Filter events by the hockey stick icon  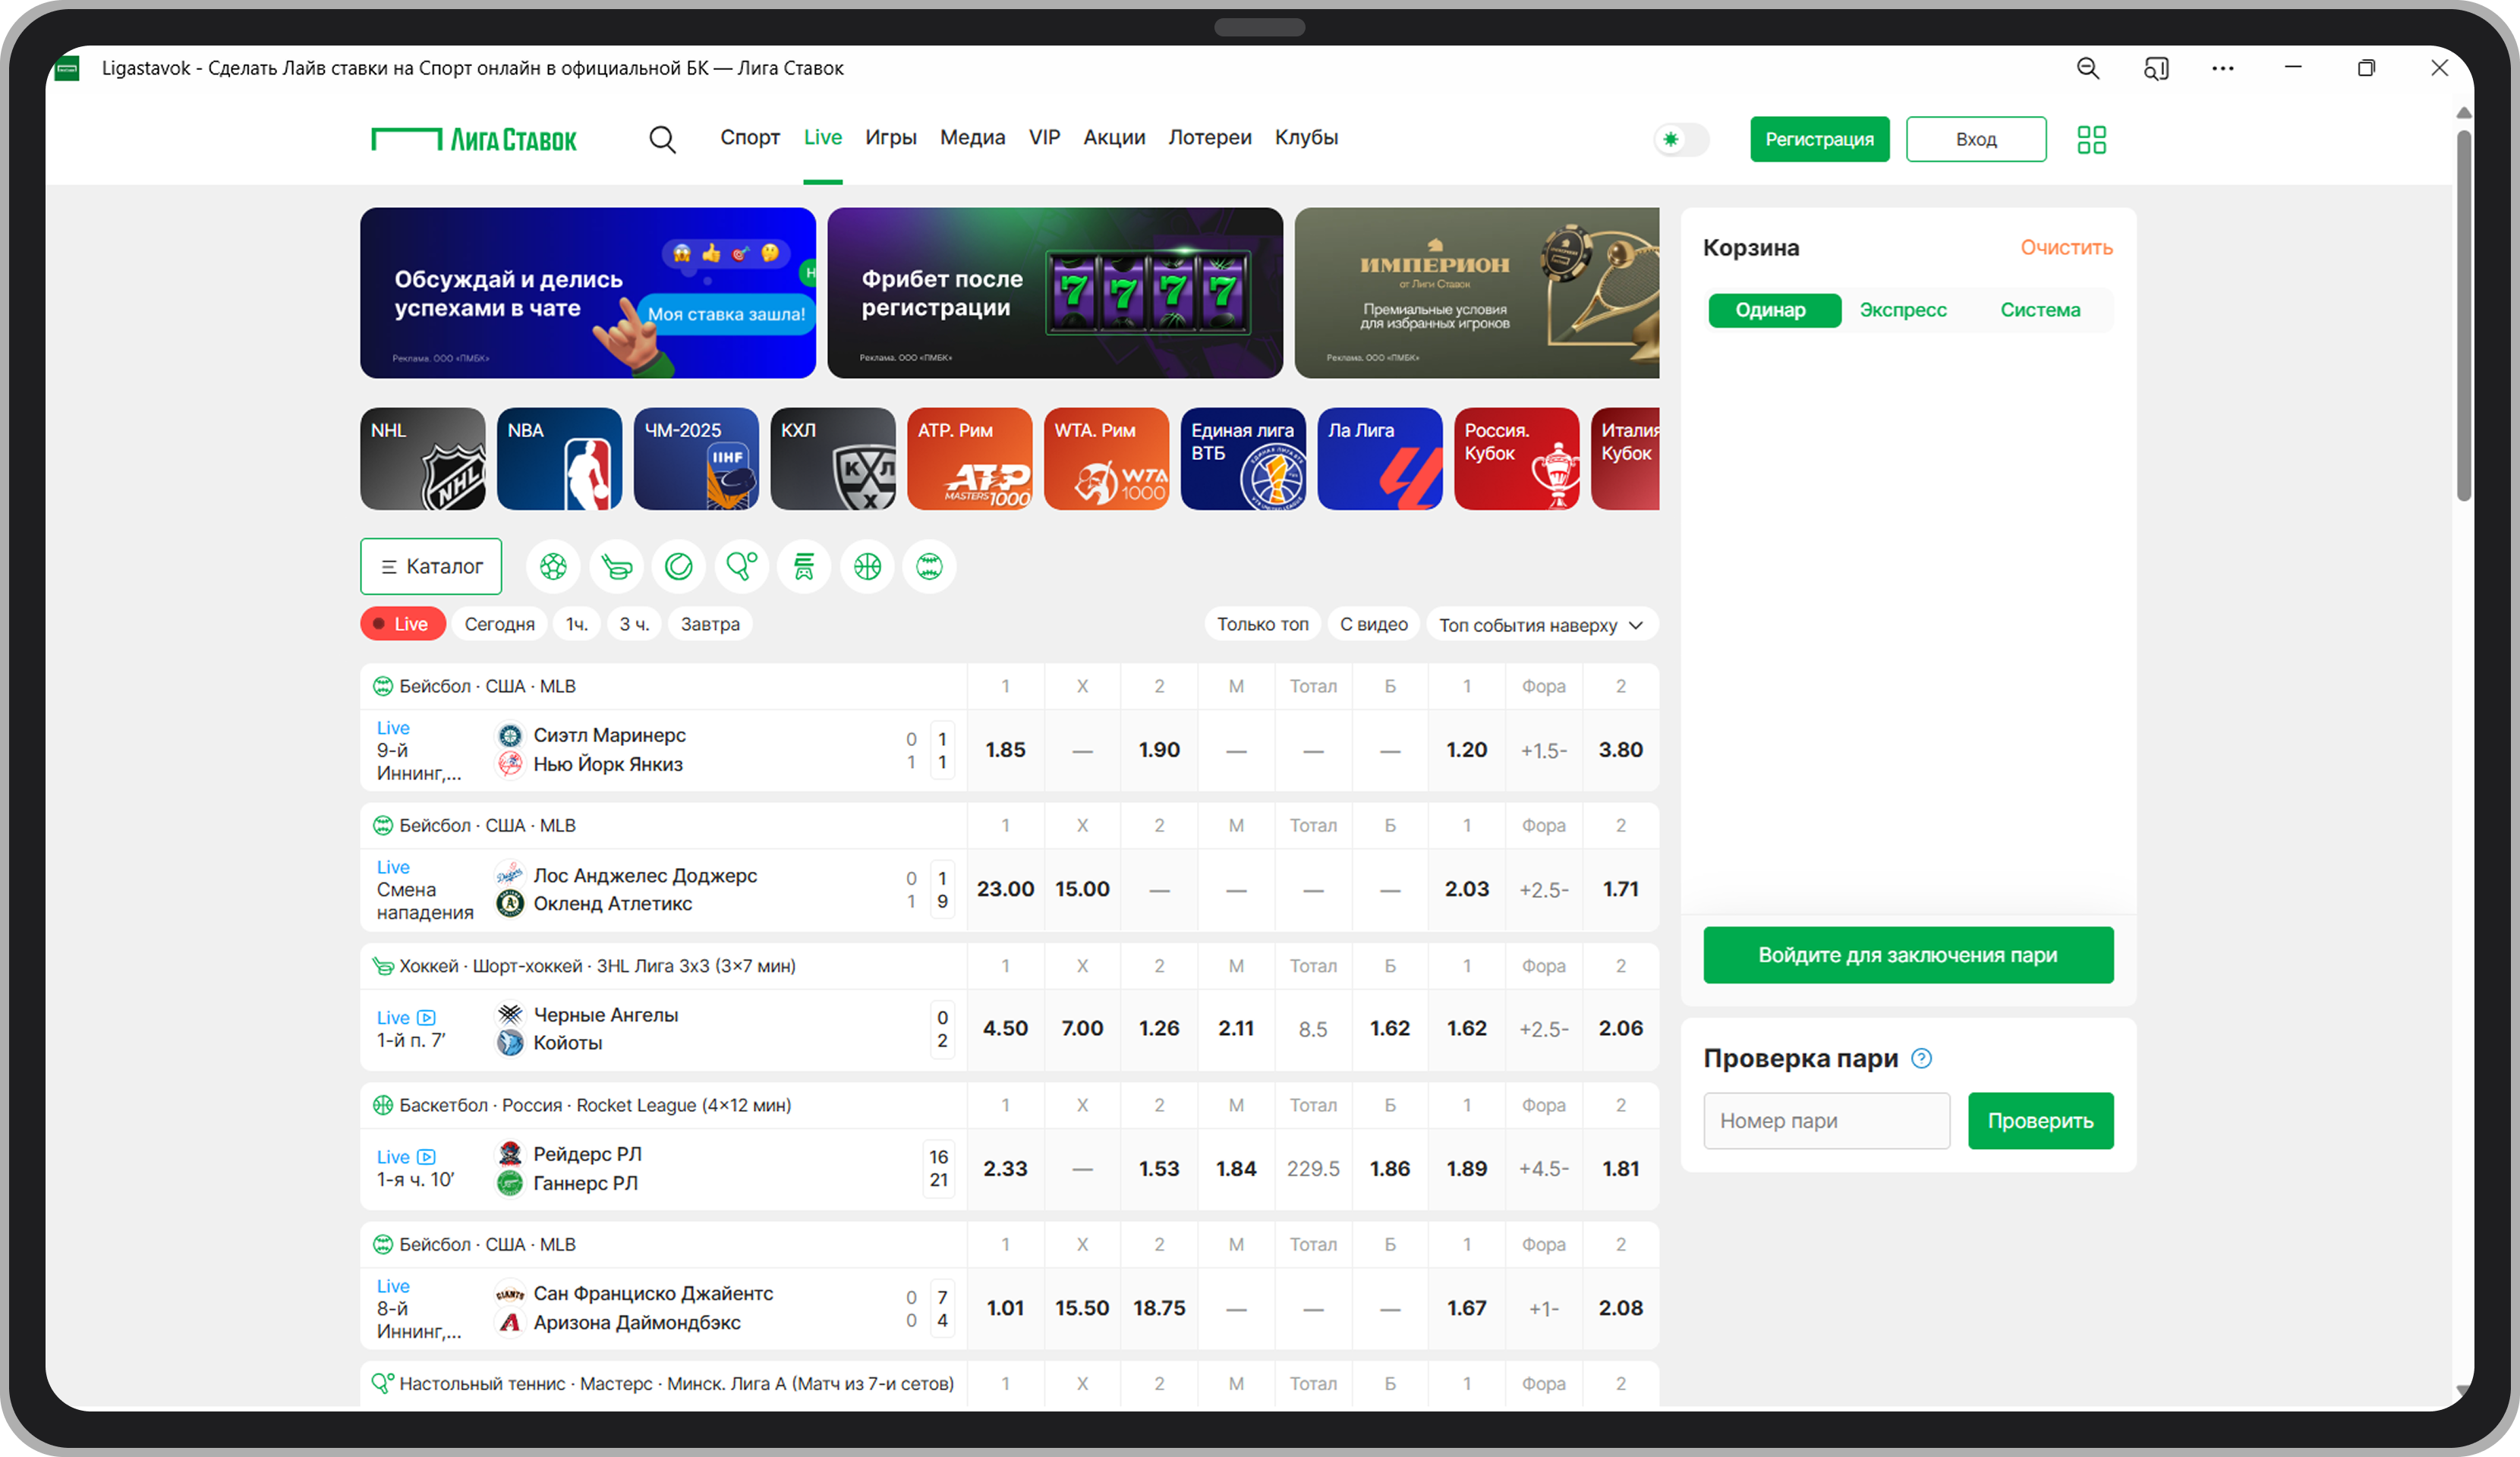click(x=616, y=567)
